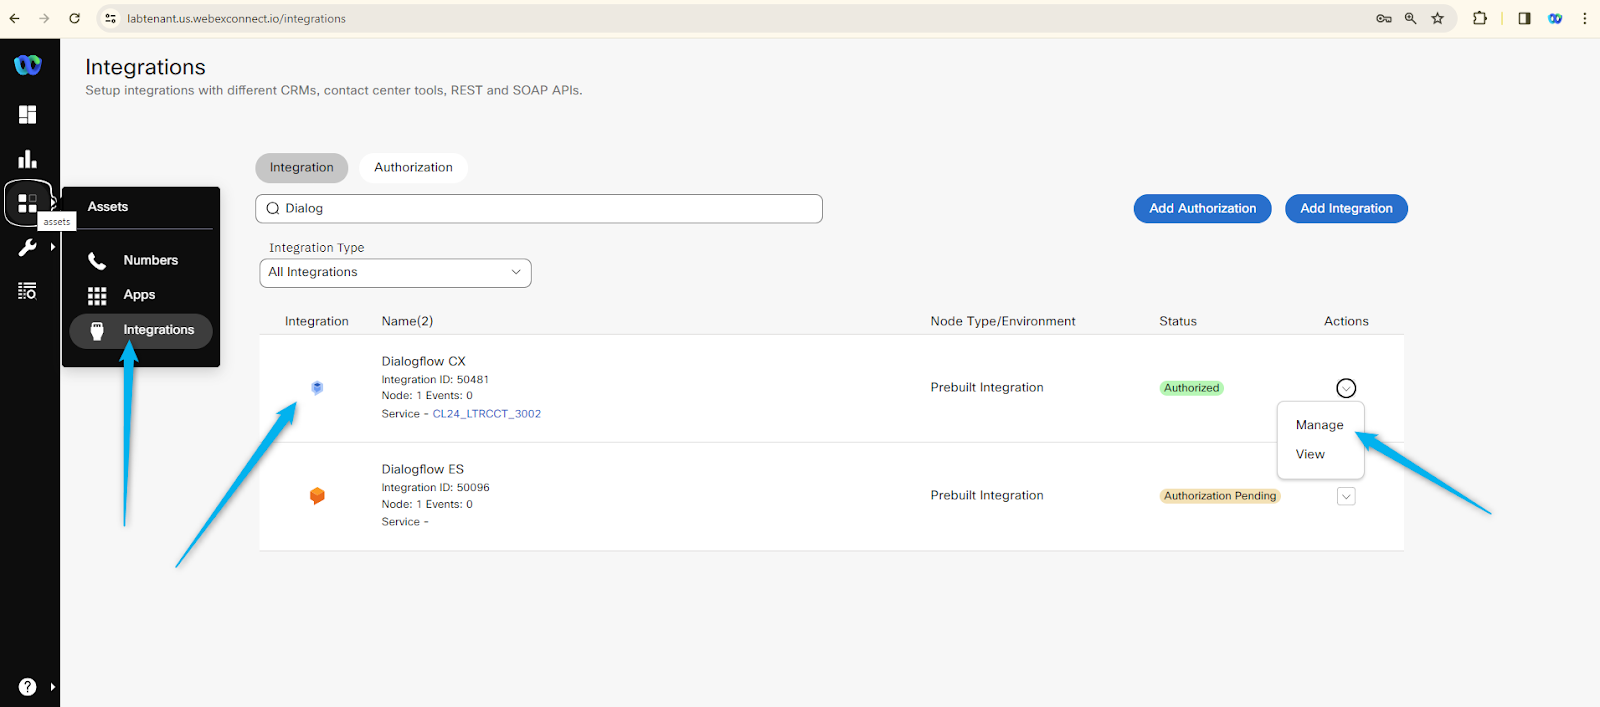Click the Status column header
The height and width of the screenshot is (707, 1600).
(1178, 322)
